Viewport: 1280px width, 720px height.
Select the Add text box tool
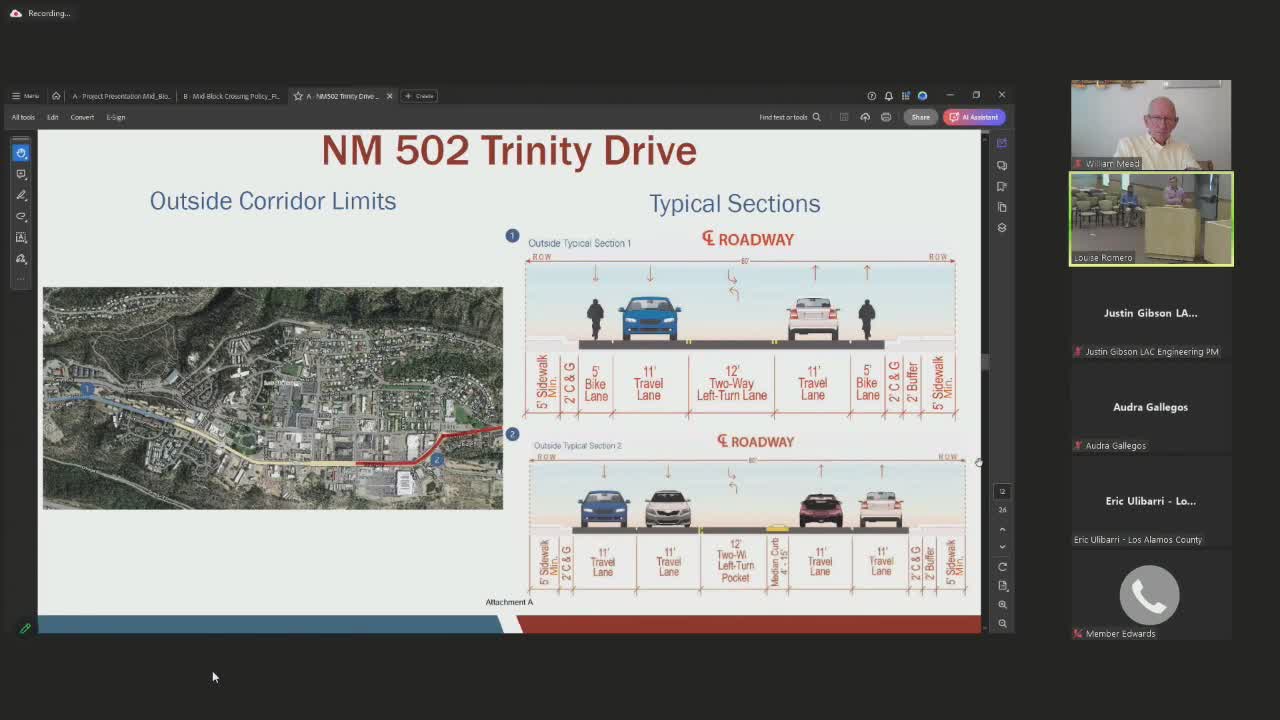tap(21, 237)
